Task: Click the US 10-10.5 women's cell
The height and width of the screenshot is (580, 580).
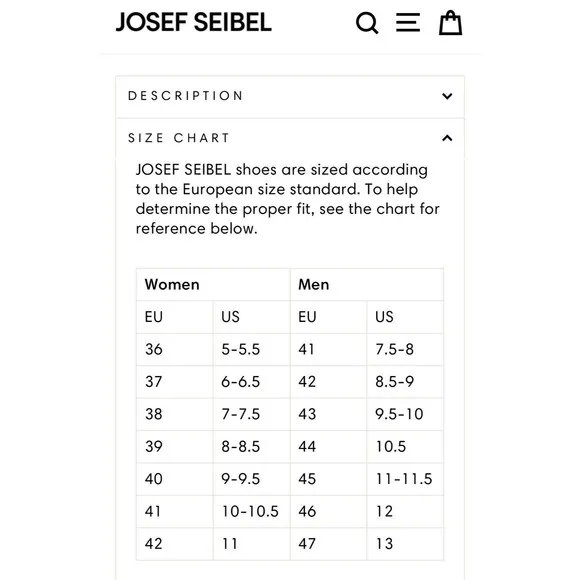Action: click(x=252, y=511)
